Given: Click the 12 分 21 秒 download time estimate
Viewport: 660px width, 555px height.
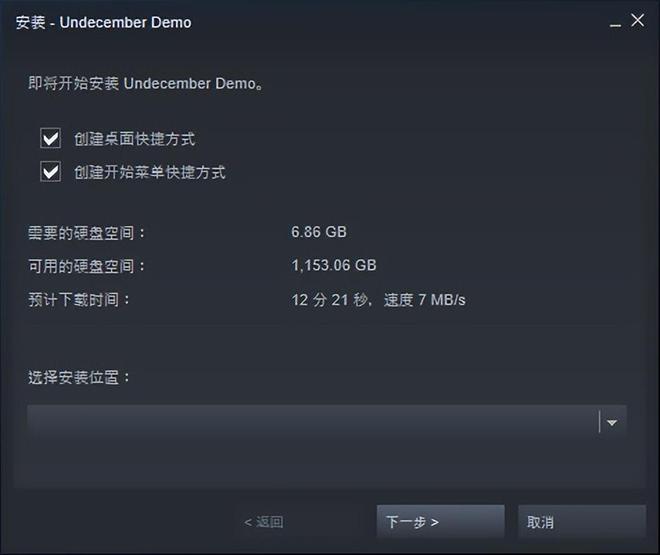Looking at the screenshot, I should pyautogui.click(x=331, y=300).
